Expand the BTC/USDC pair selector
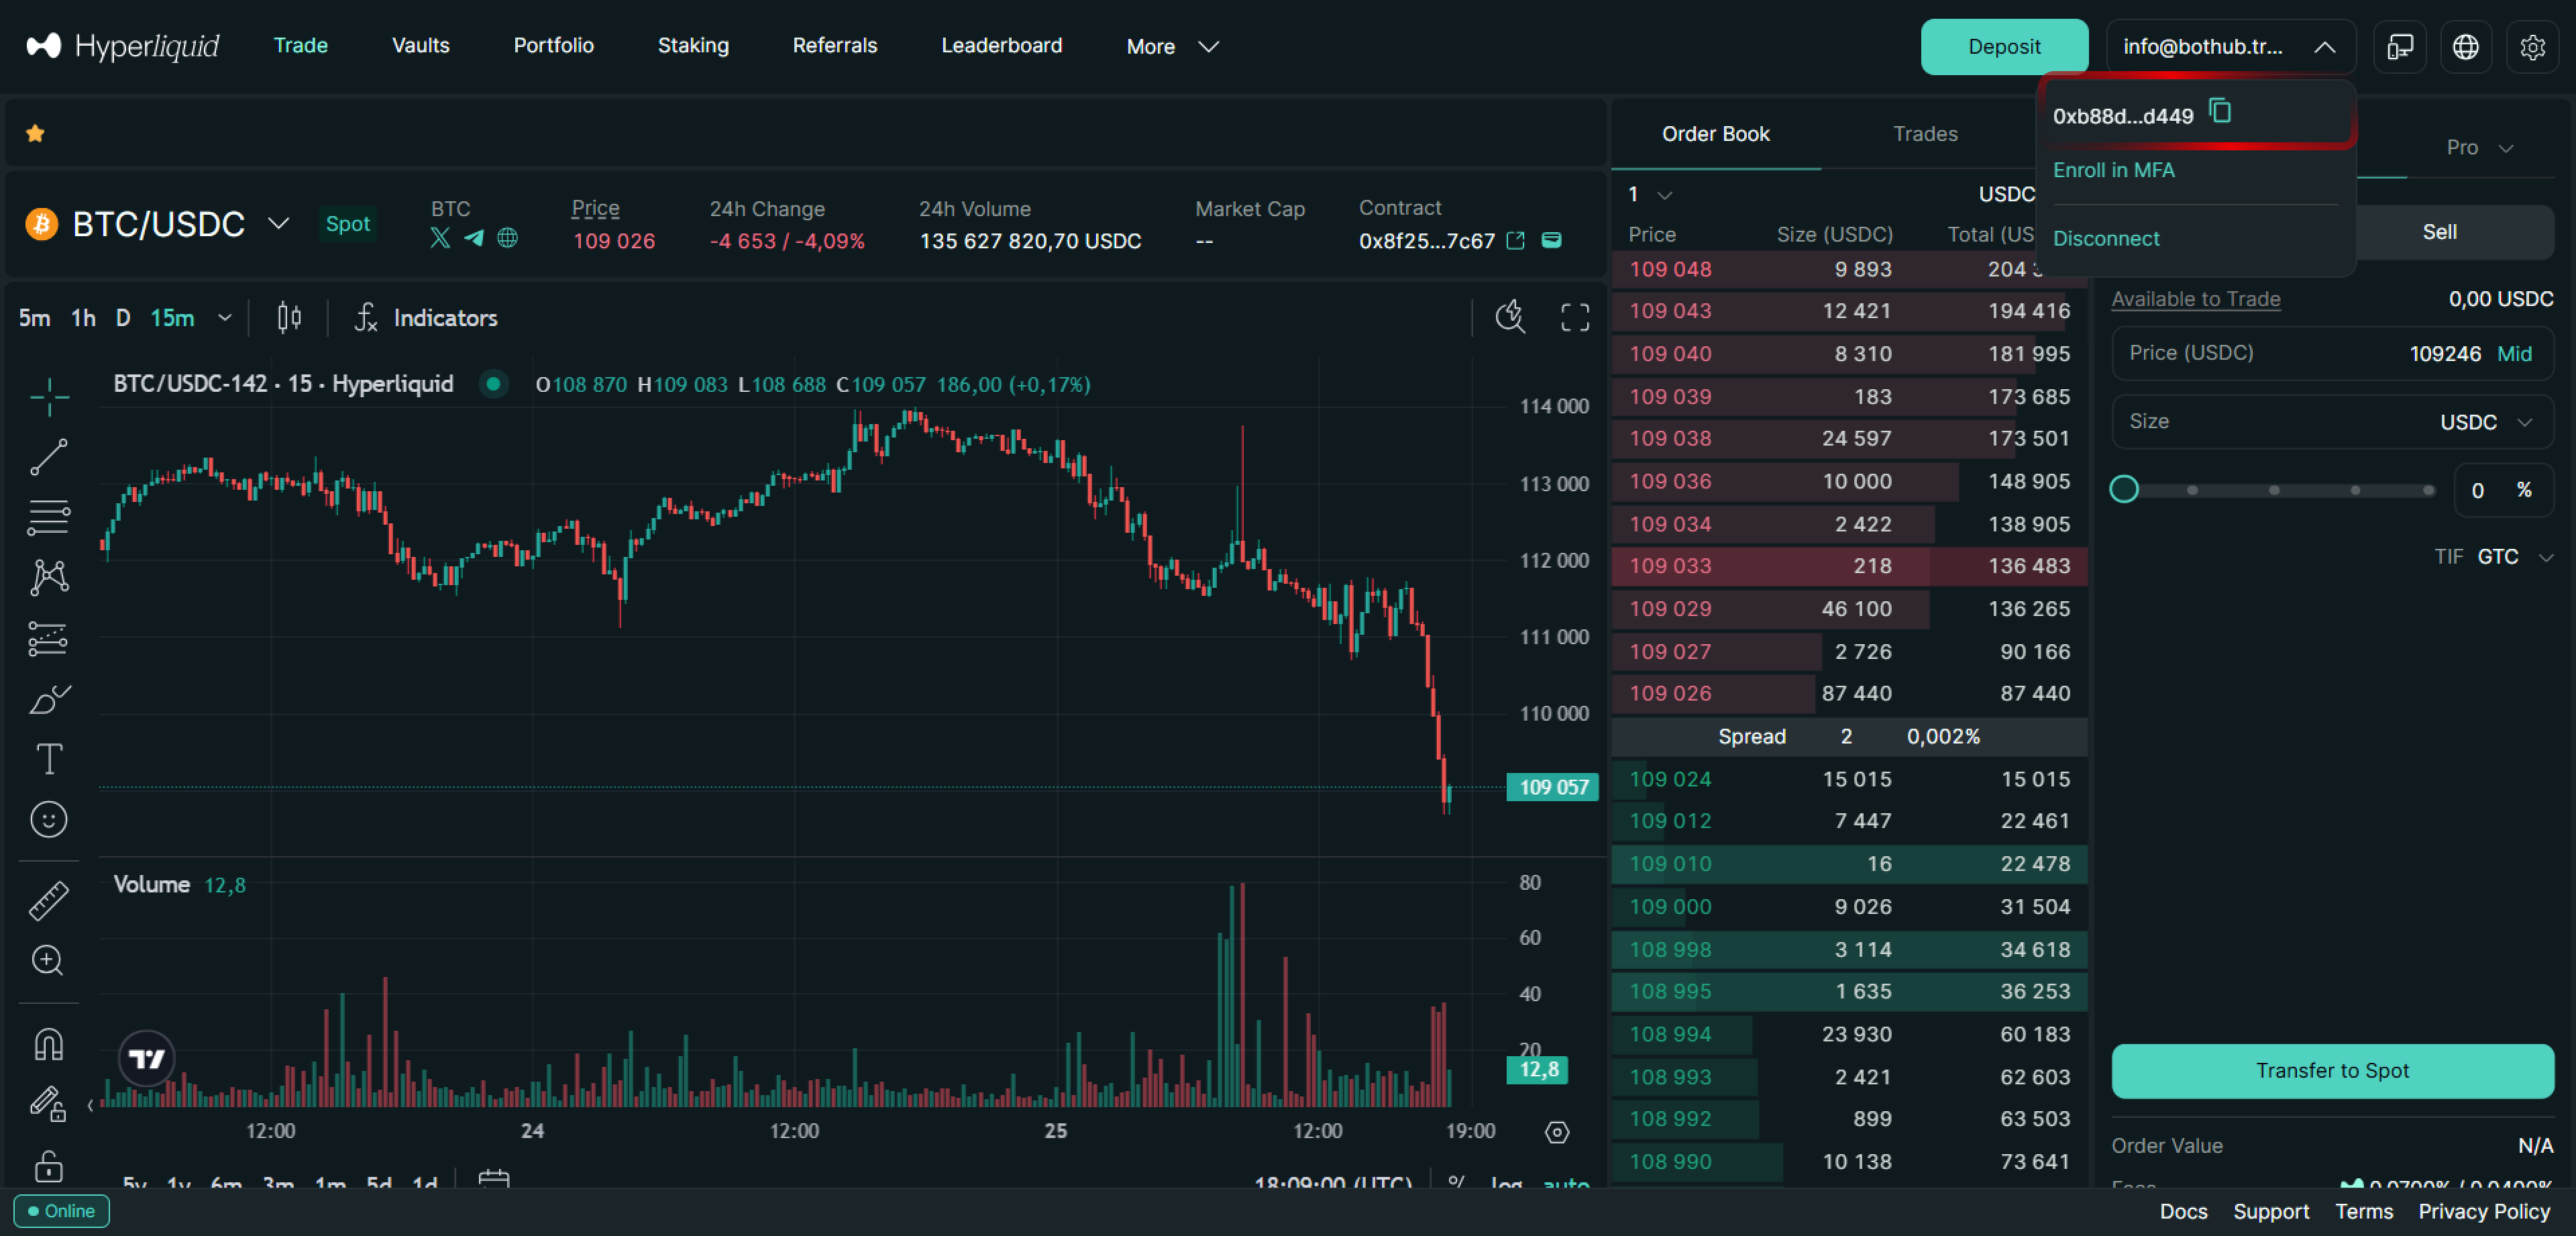This screenshot has height=1236, width=2576. pyautogui.click(x=279, y=223)
